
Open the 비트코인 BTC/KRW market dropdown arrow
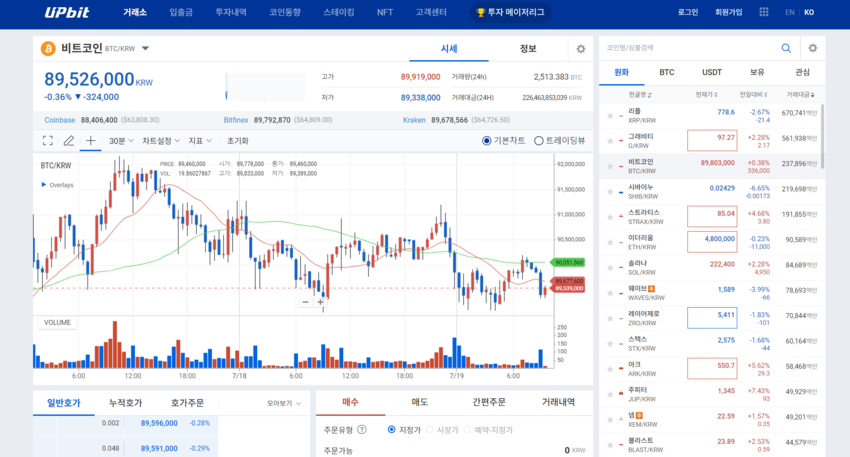[x=145, y=49]
